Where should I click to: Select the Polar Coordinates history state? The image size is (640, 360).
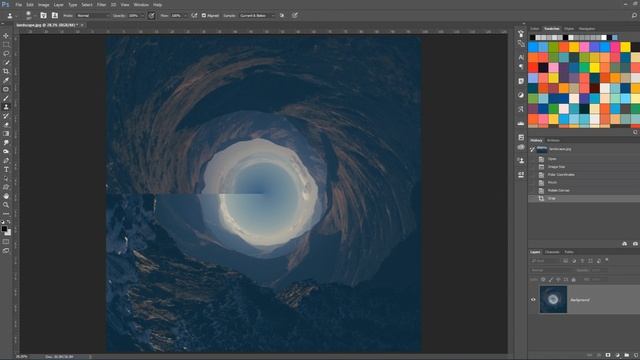point(561,175)
